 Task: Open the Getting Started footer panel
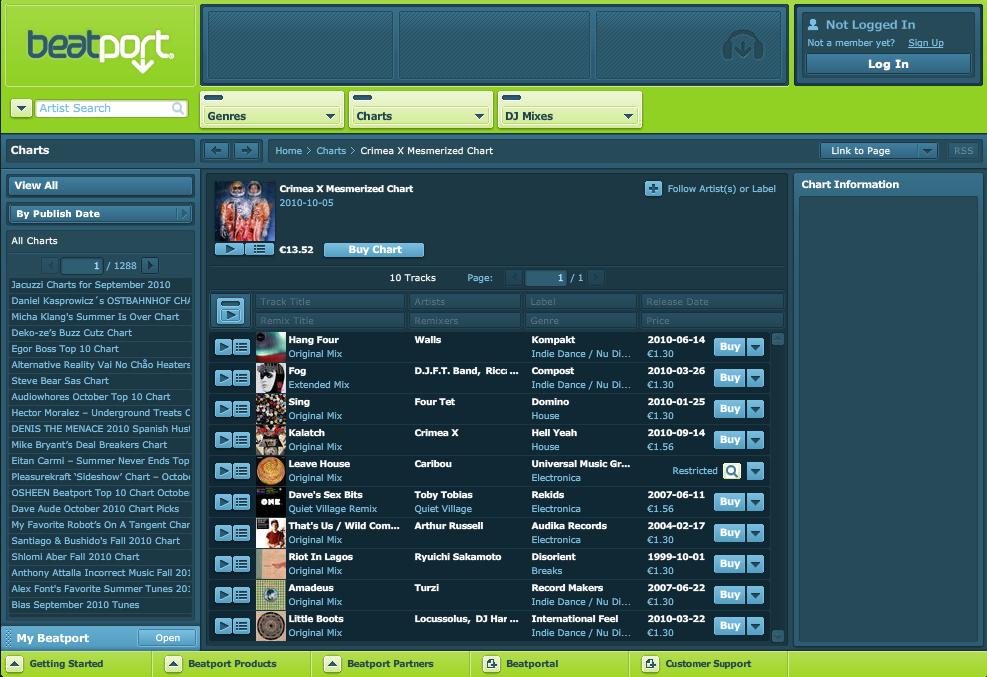pos(14,664)
